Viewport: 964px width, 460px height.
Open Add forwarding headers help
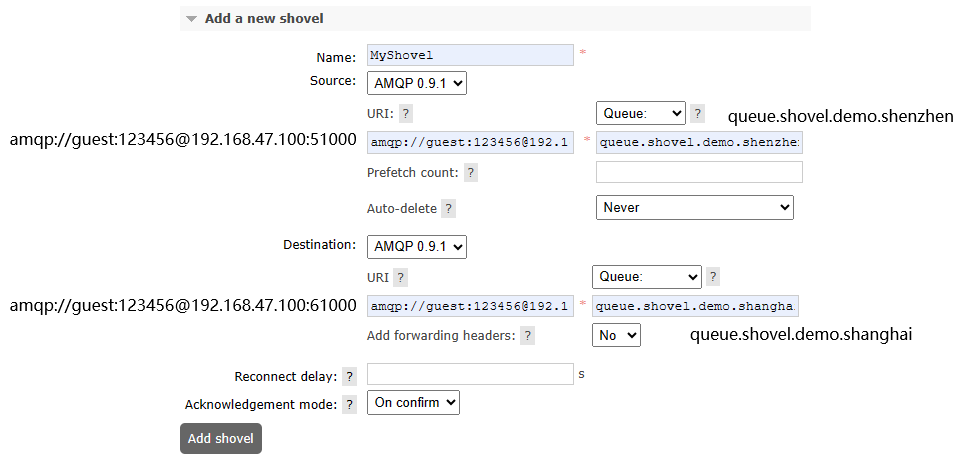[527, 336]
